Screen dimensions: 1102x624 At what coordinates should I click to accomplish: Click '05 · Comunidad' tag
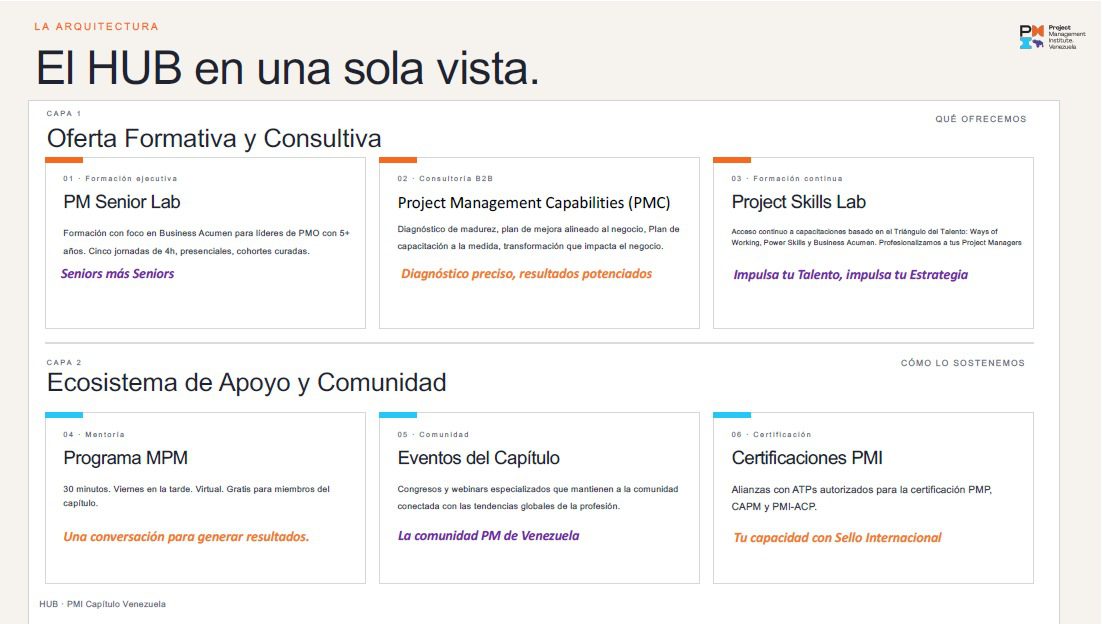pyautogui.click(x=433, y=434)
